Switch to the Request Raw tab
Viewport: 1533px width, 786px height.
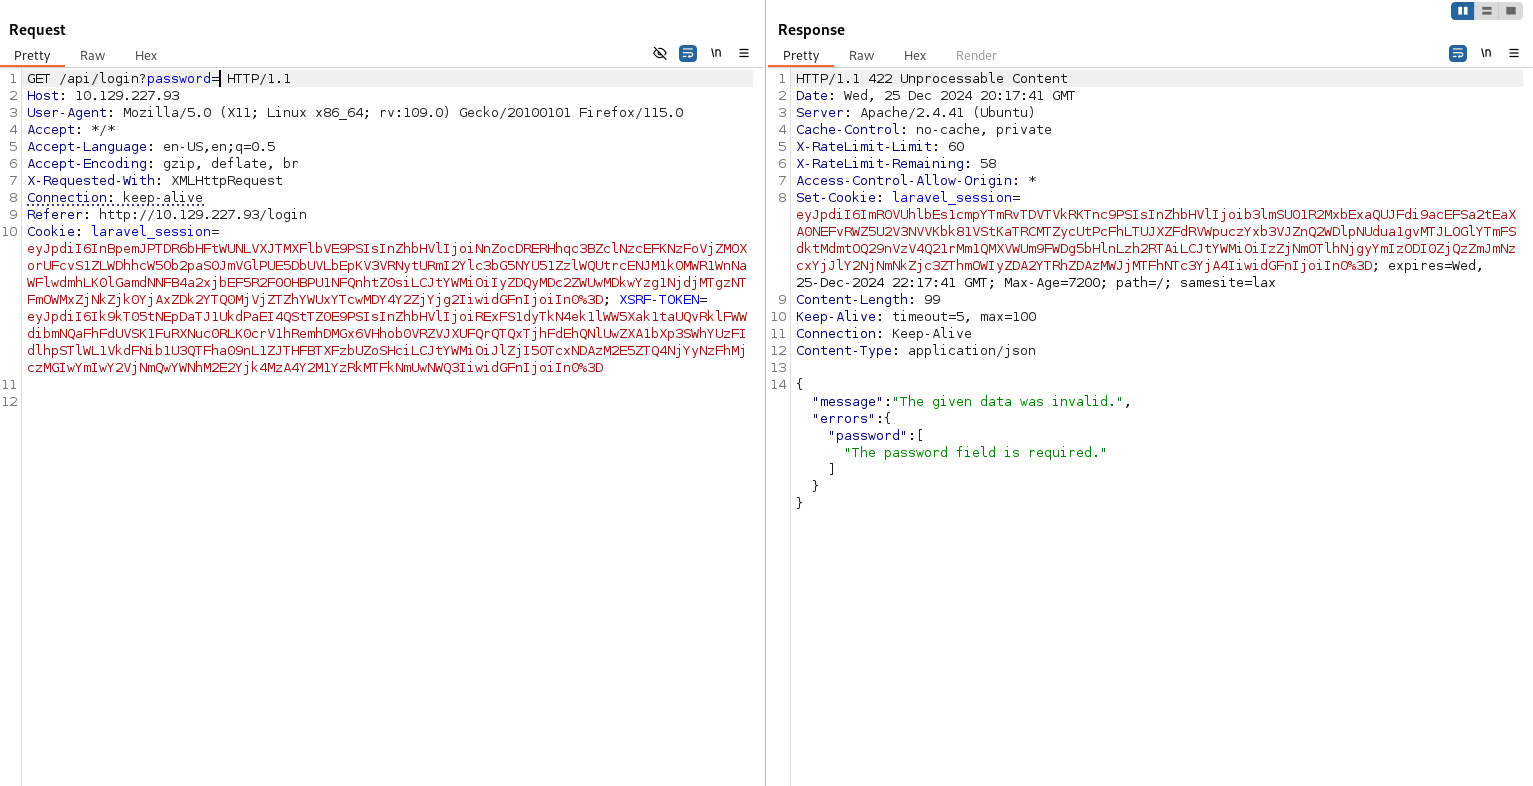pyautogui.click(x=93, y=56)
